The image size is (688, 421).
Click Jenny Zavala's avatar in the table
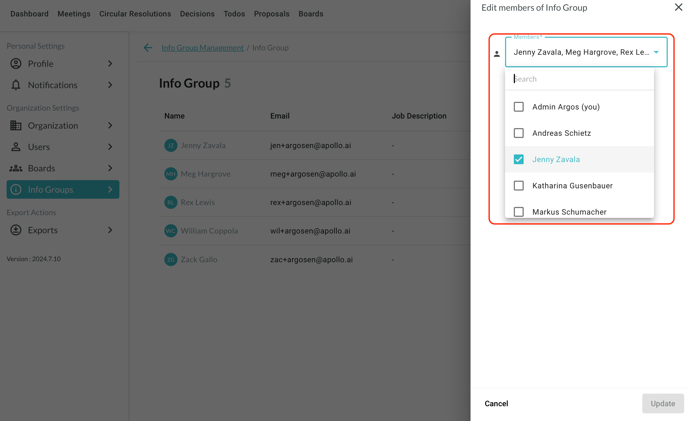171,146
